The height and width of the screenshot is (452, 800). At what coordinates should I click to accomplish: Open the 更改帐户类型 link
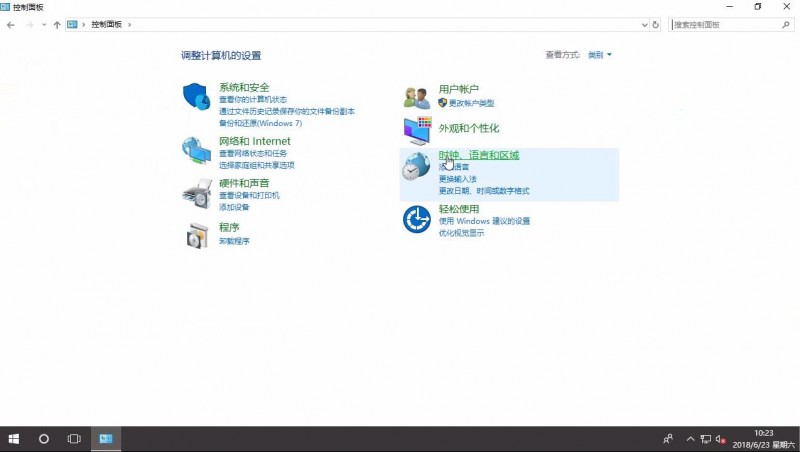coord(471,103)
